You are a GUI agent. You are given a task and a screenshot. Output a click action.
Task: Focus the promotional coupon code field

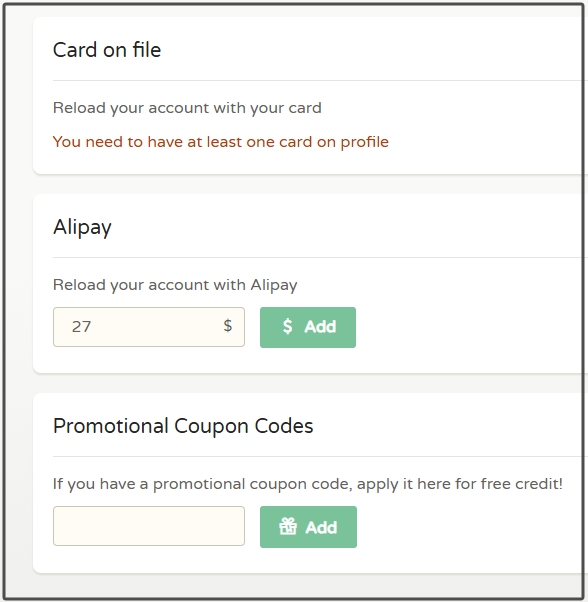click(149, 526)
